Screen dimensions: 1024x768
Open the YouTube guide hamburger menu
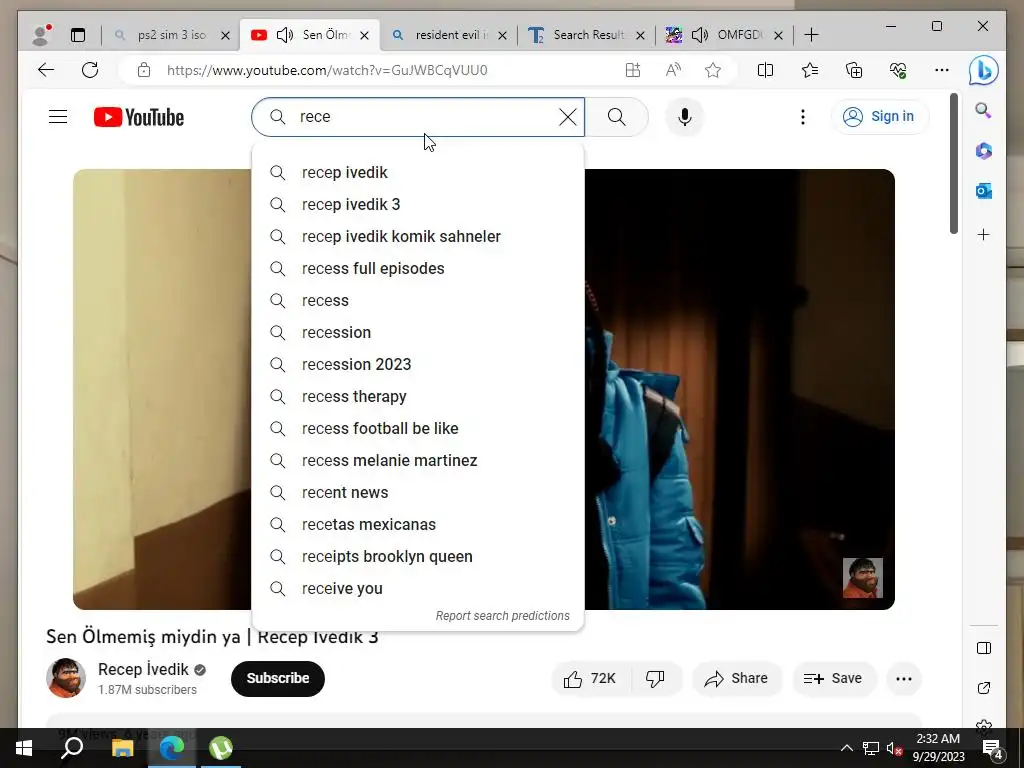pyautogui.click(x=58, y=117)
